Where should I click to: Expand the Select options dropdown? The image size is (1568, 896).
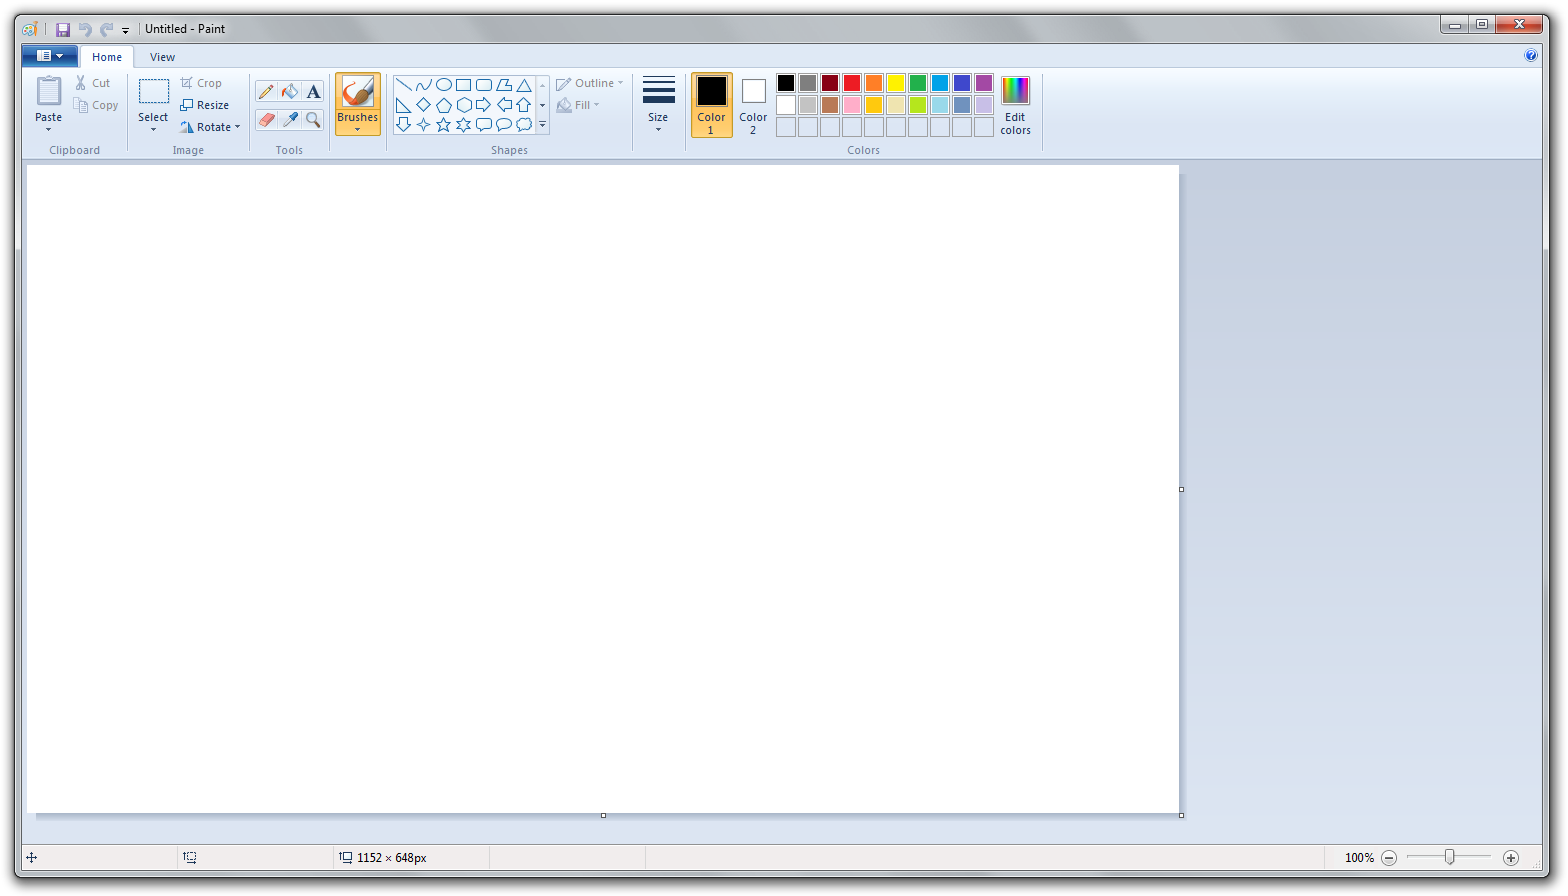[153, 129]
